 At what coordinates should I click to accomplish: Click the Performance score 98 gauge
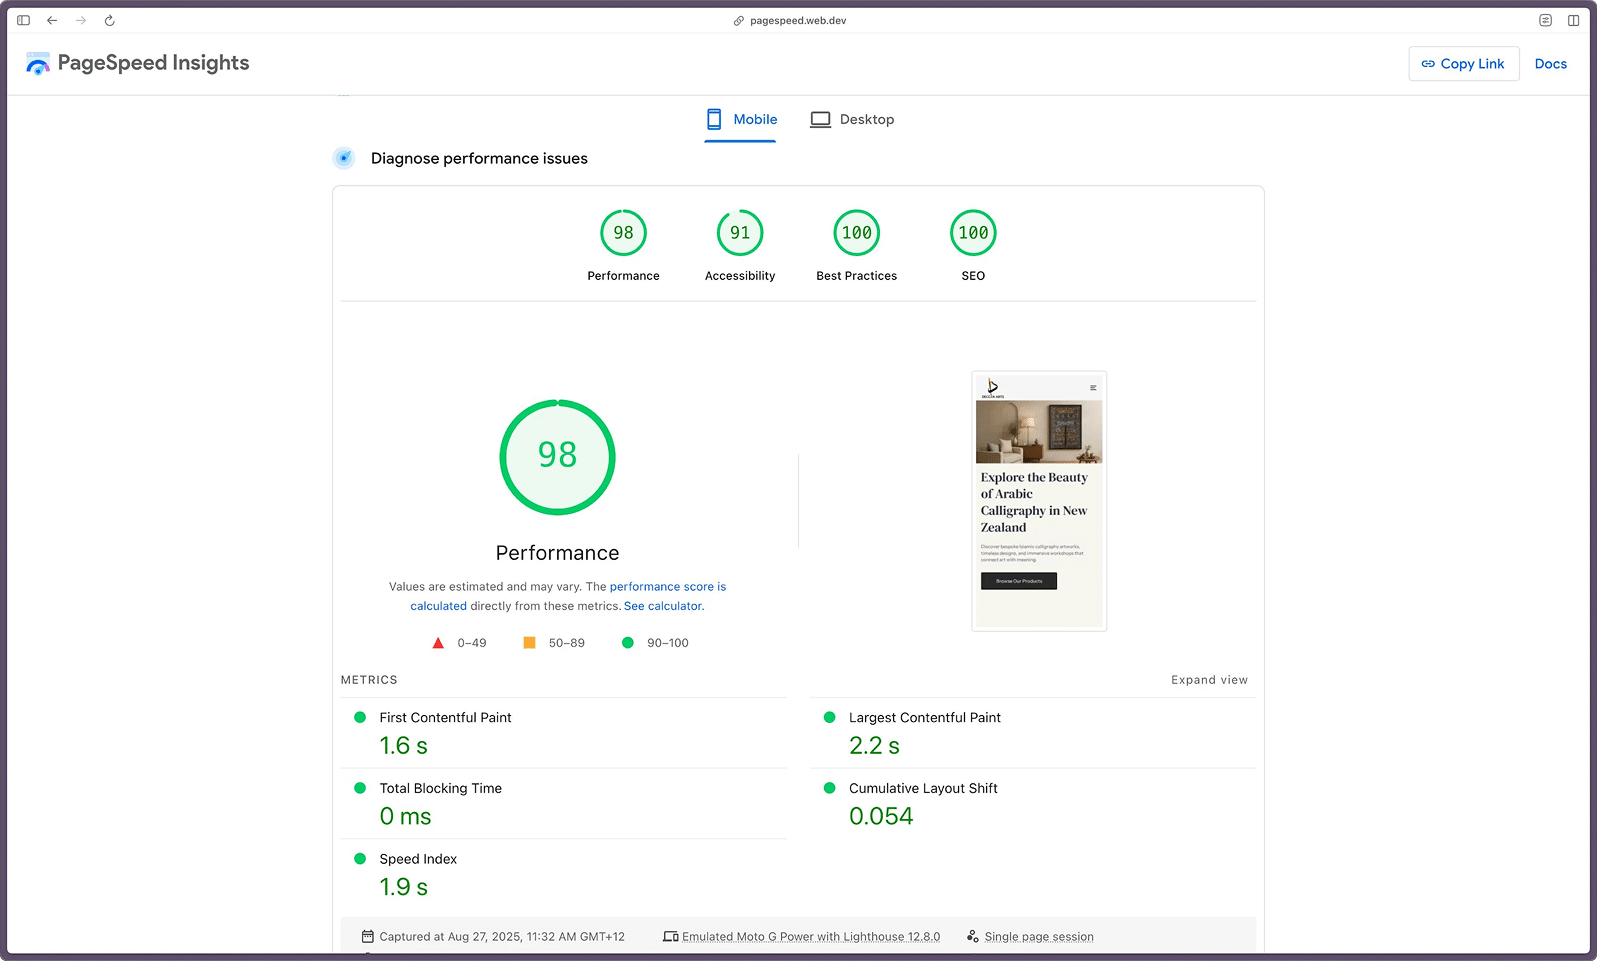pyautogui.click(x=623, y=233)
